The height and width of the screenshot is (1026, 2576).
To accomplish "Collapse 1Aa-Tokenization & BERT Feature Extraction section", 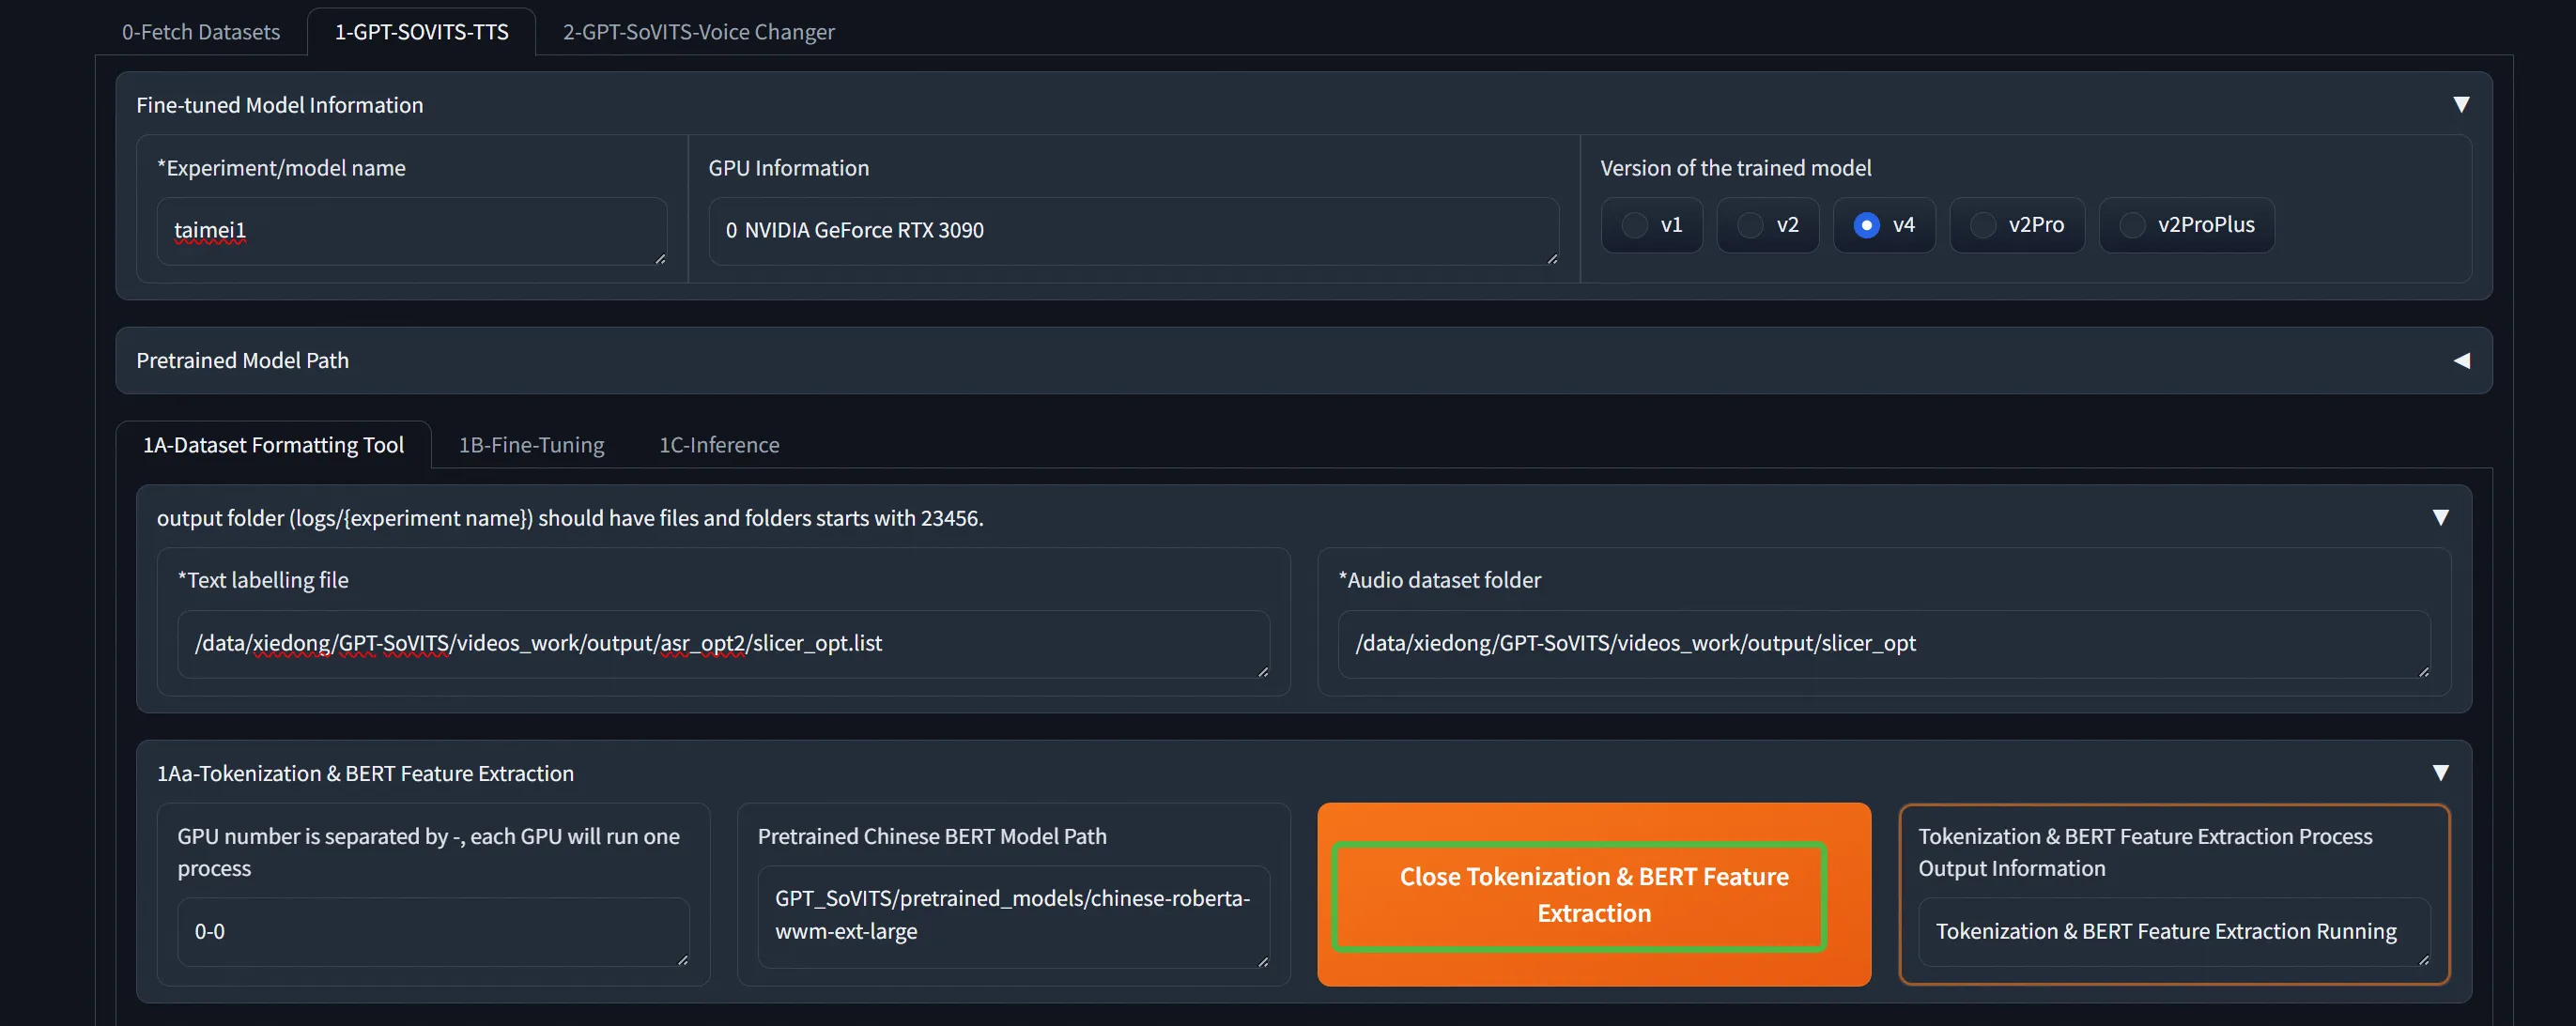I will 2440,773.
